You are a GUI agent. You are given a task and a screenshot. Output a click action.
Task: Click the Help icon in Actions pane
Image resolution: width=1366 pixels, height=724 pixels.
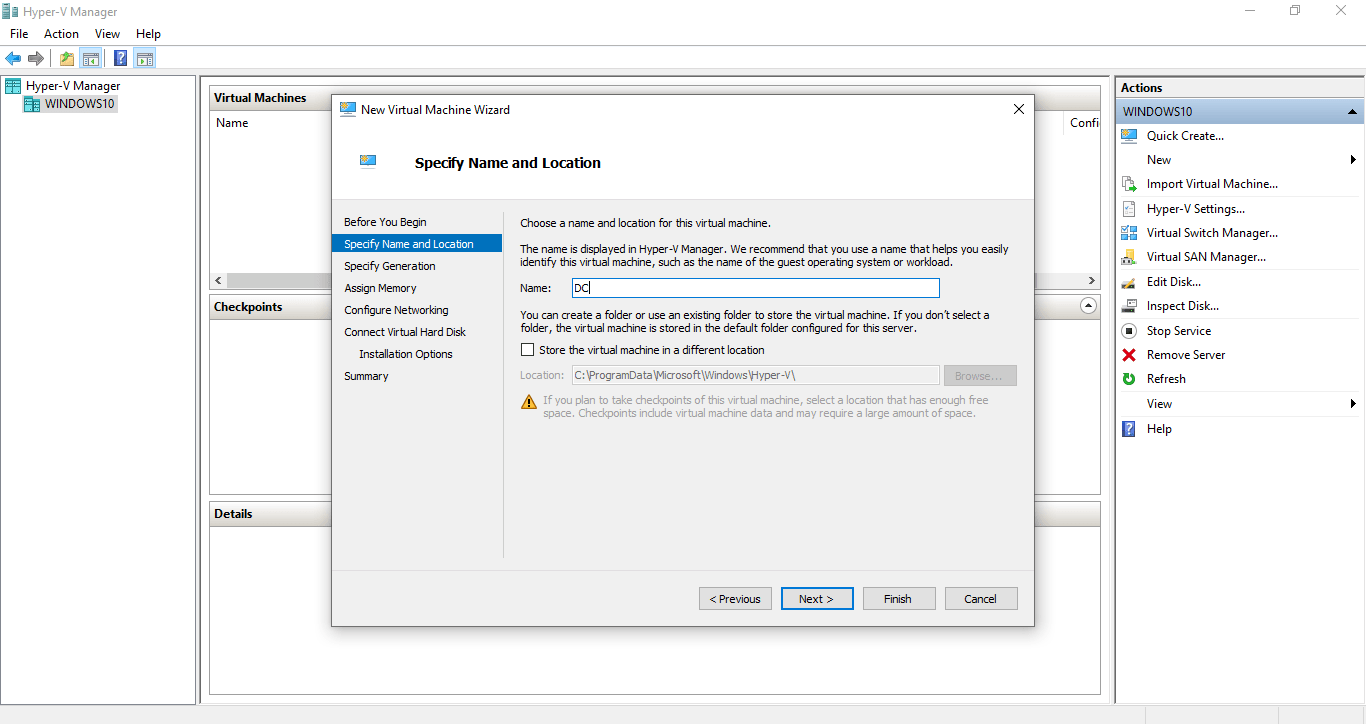point(1130,429)
